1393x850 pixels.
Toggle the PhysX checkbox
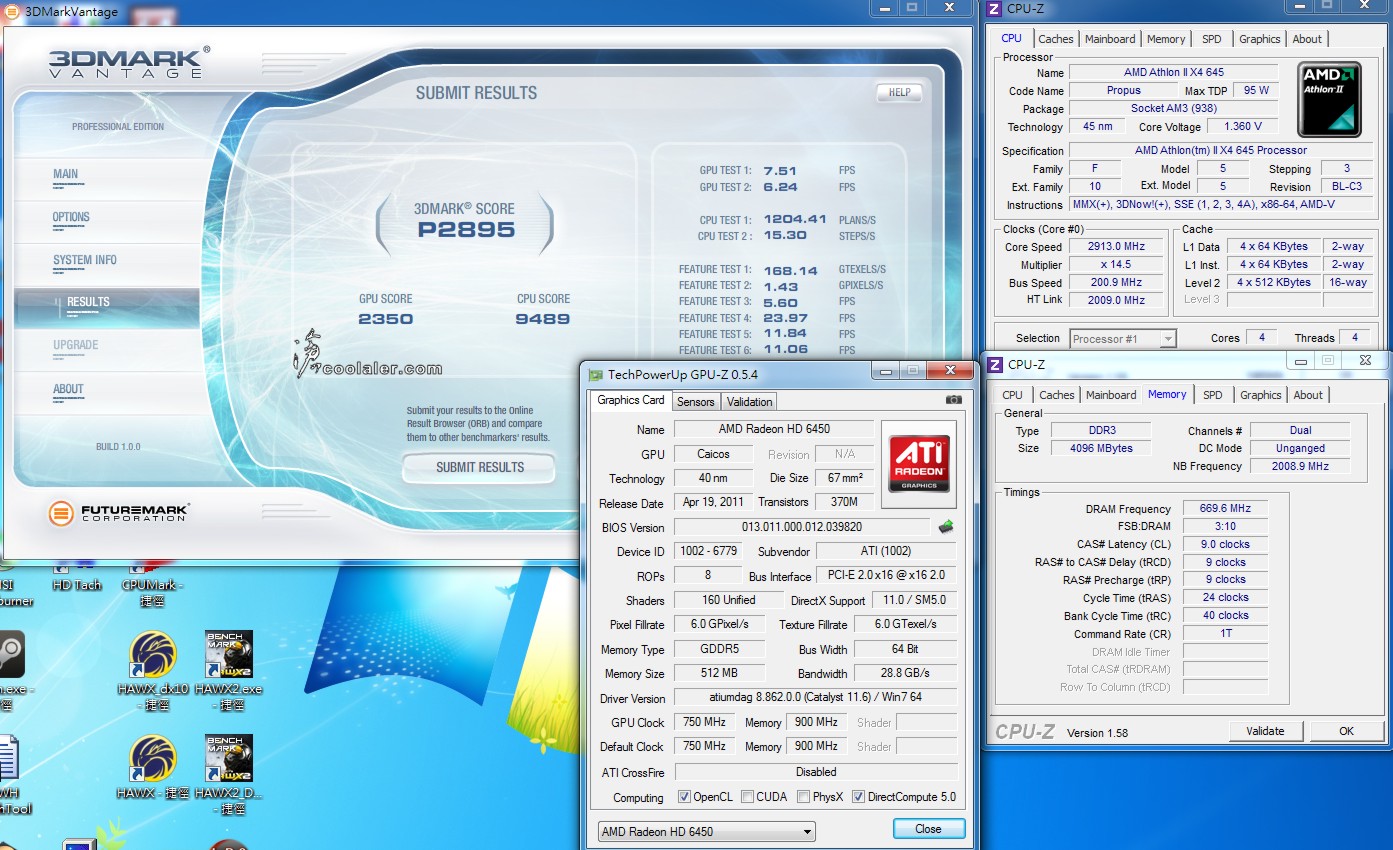click(804, 797)
